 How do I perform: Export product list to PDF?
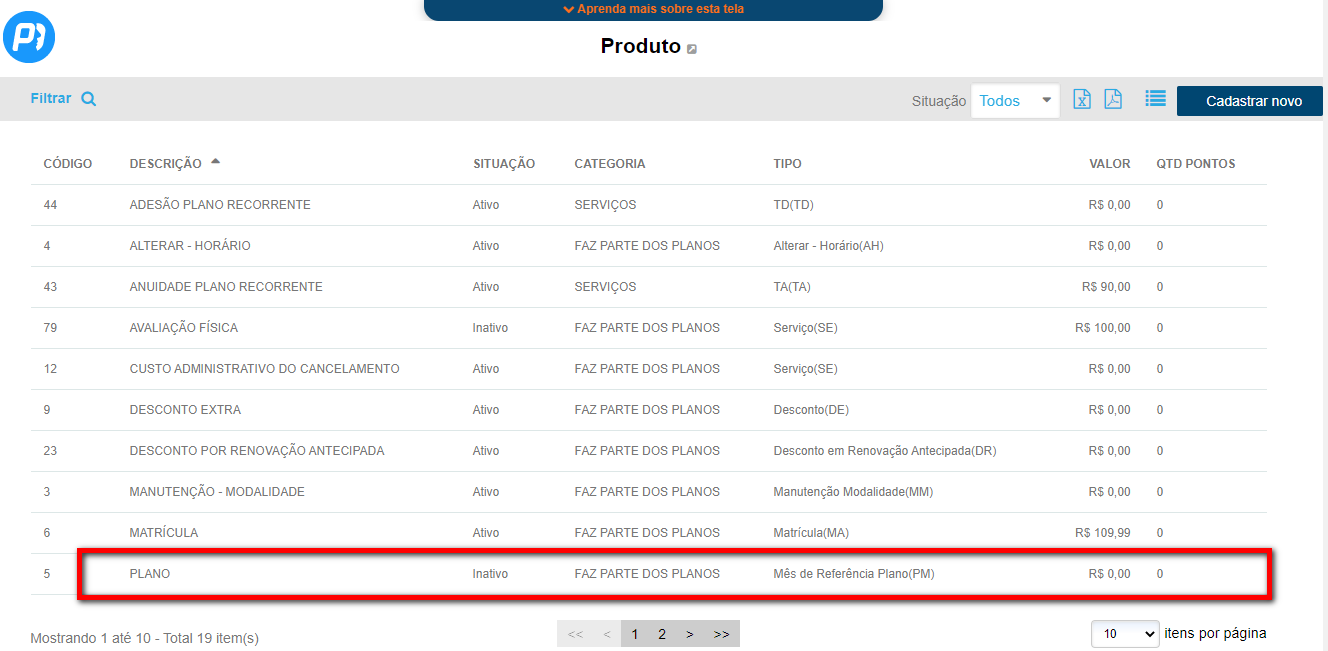coord(1112,99)
